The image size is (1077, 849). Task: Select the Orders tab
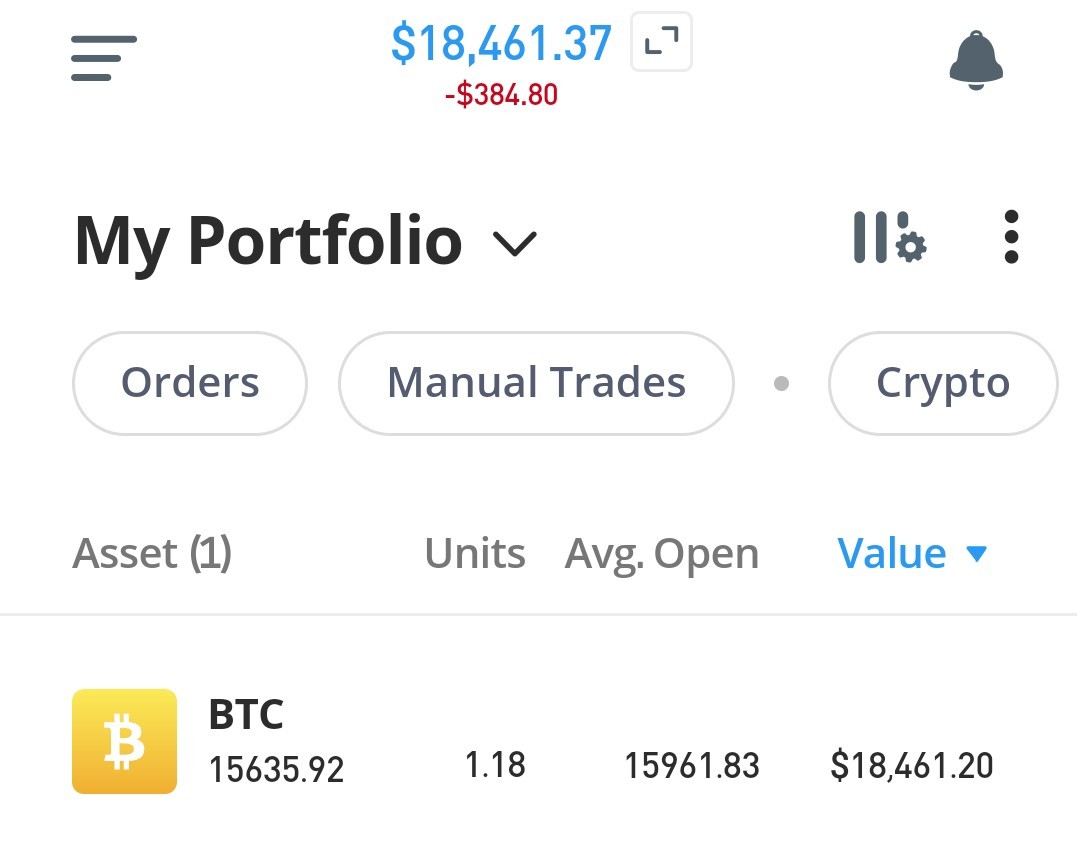coord(190,383)
